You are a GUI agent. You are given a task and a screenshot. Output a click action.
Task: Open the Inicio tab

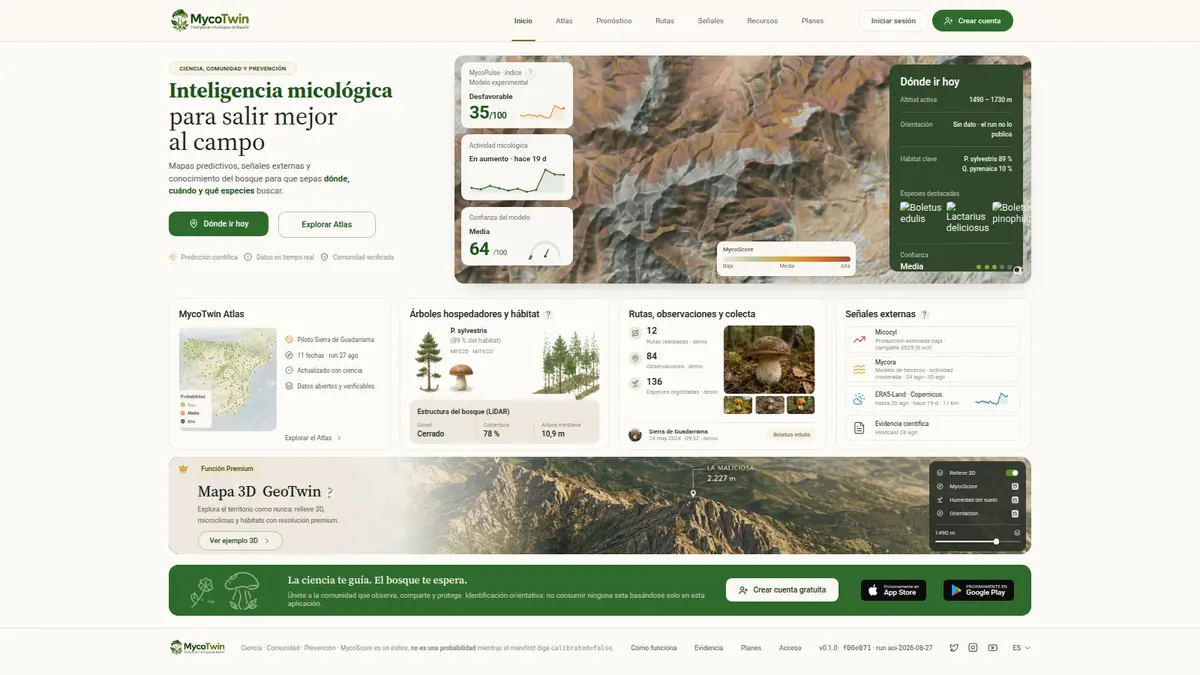pyautogui.click(x=523, y=21)
